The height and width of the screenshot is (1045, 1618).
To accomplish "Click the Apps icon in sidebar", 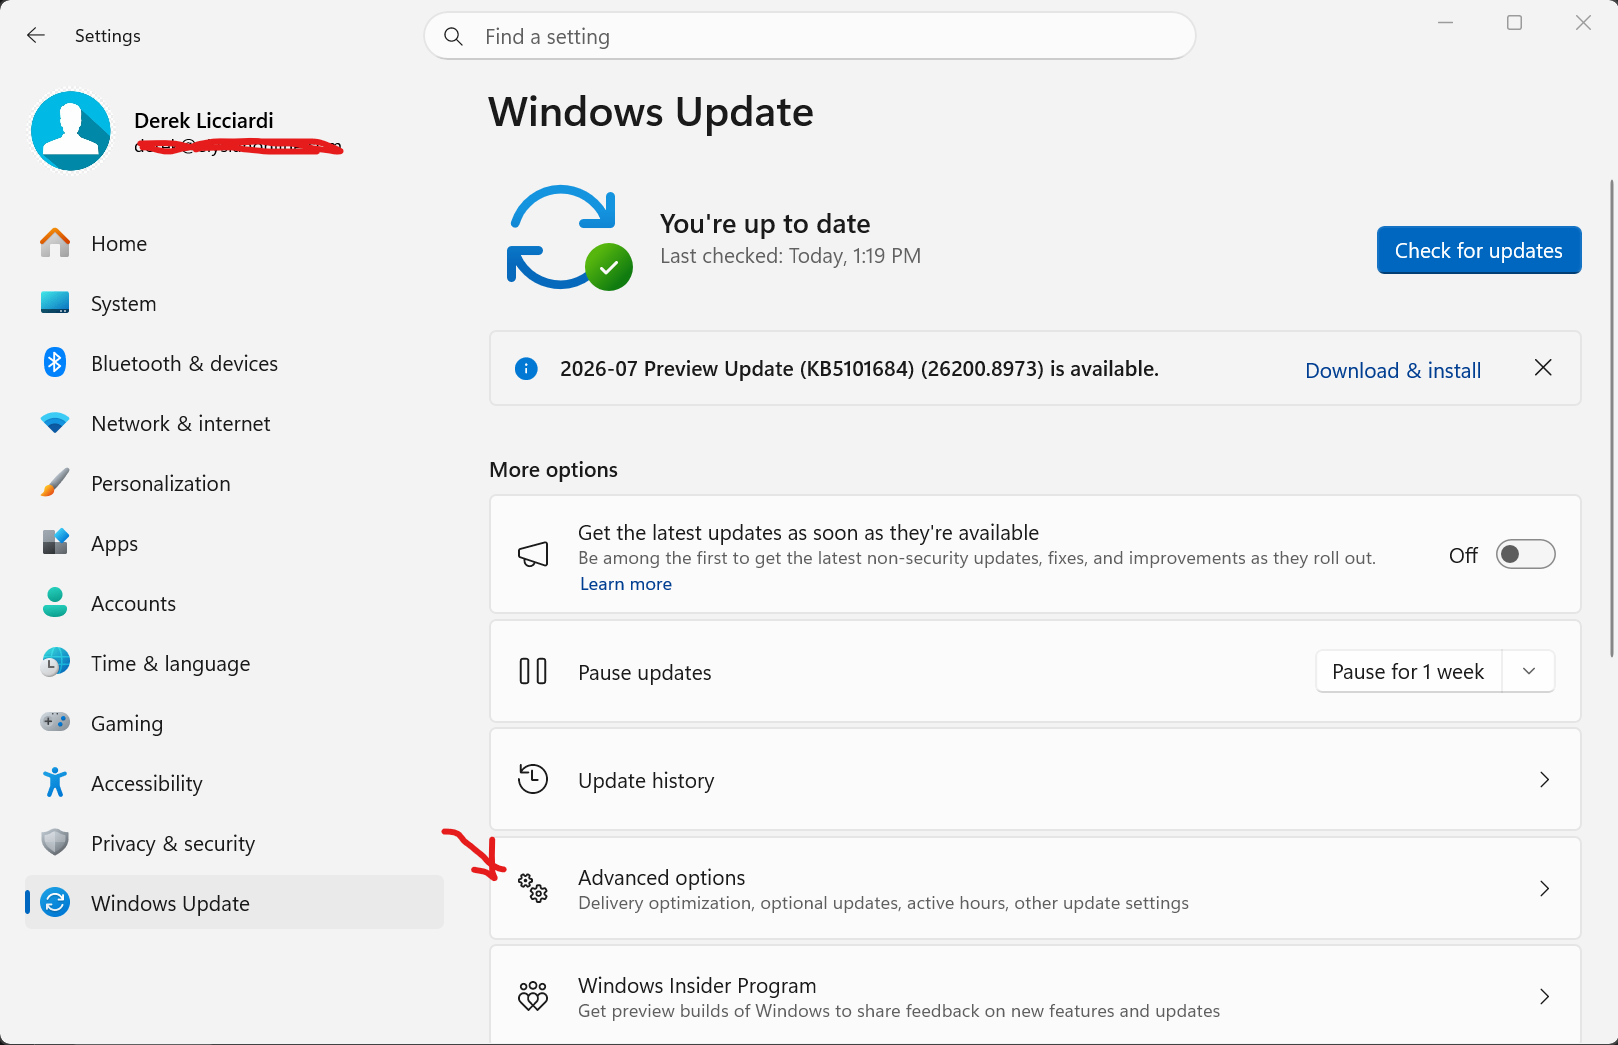I will pos(55,542).
